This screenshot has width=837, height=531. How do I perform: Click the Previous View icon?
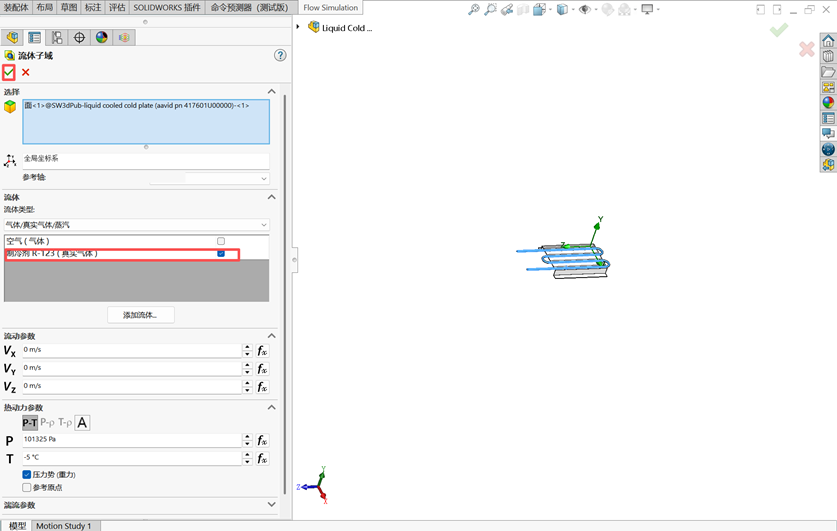[507, 9]
